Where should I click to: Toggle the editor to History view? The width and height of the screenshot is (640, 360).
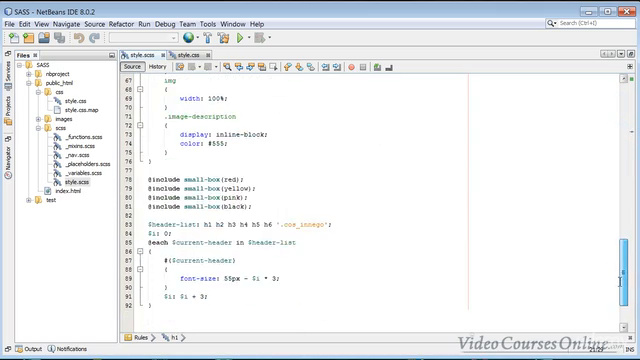click(x=158, y=67)
